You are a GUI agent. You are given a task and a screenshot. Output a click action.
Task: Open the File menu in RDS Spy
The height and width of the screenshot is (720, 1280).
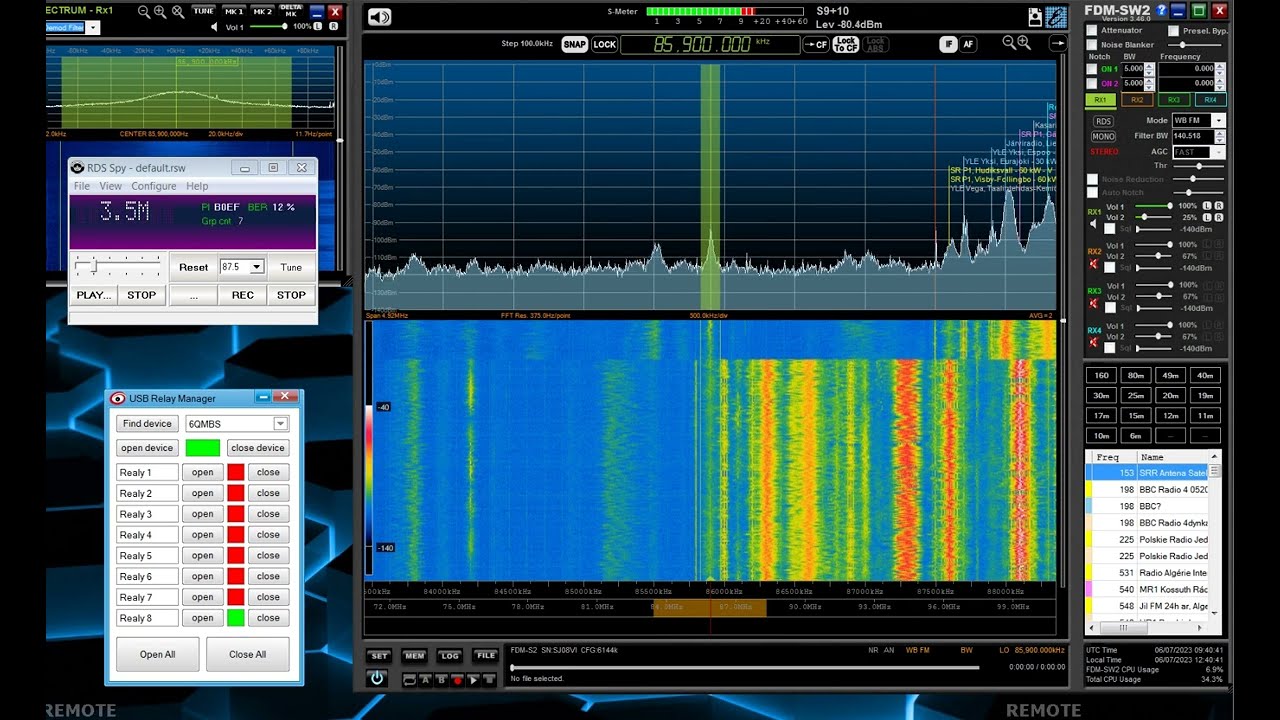tap(82, 186)
